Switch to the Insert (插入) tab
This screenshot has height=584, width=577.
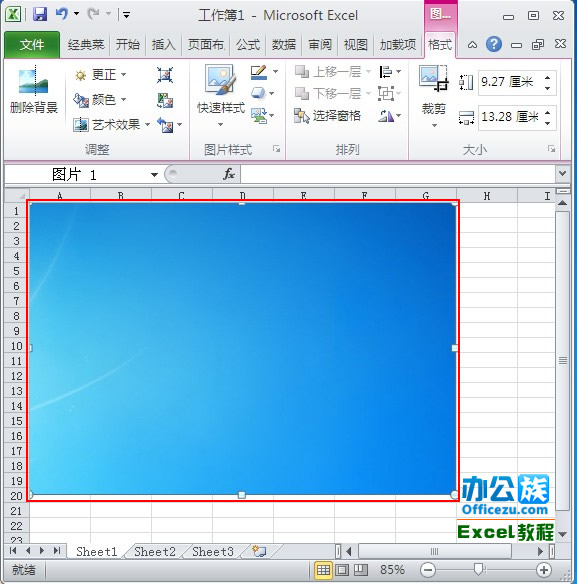tap(163, 45)
